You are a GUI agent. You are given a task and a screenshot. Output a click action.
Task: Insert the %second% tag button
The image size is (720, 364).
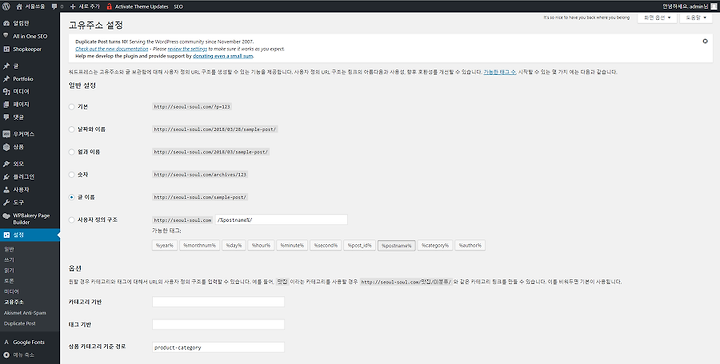coord(326,246)
